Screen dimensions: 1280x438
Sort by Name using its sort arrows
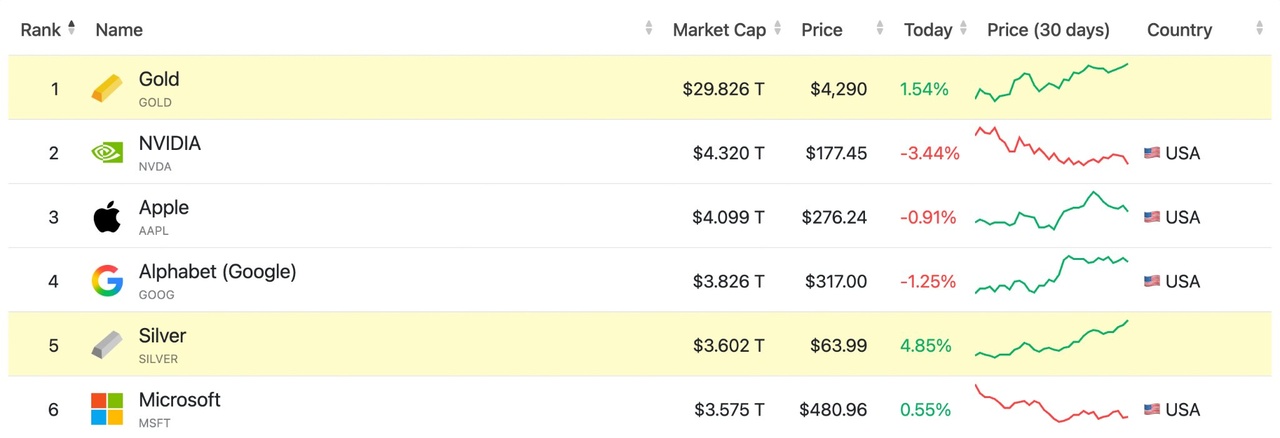(649, 29)
